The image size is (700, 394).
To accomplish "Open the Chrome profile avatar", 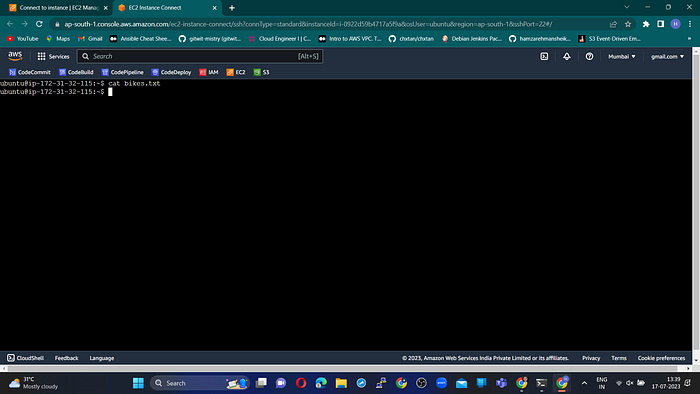I will (675, 24).
